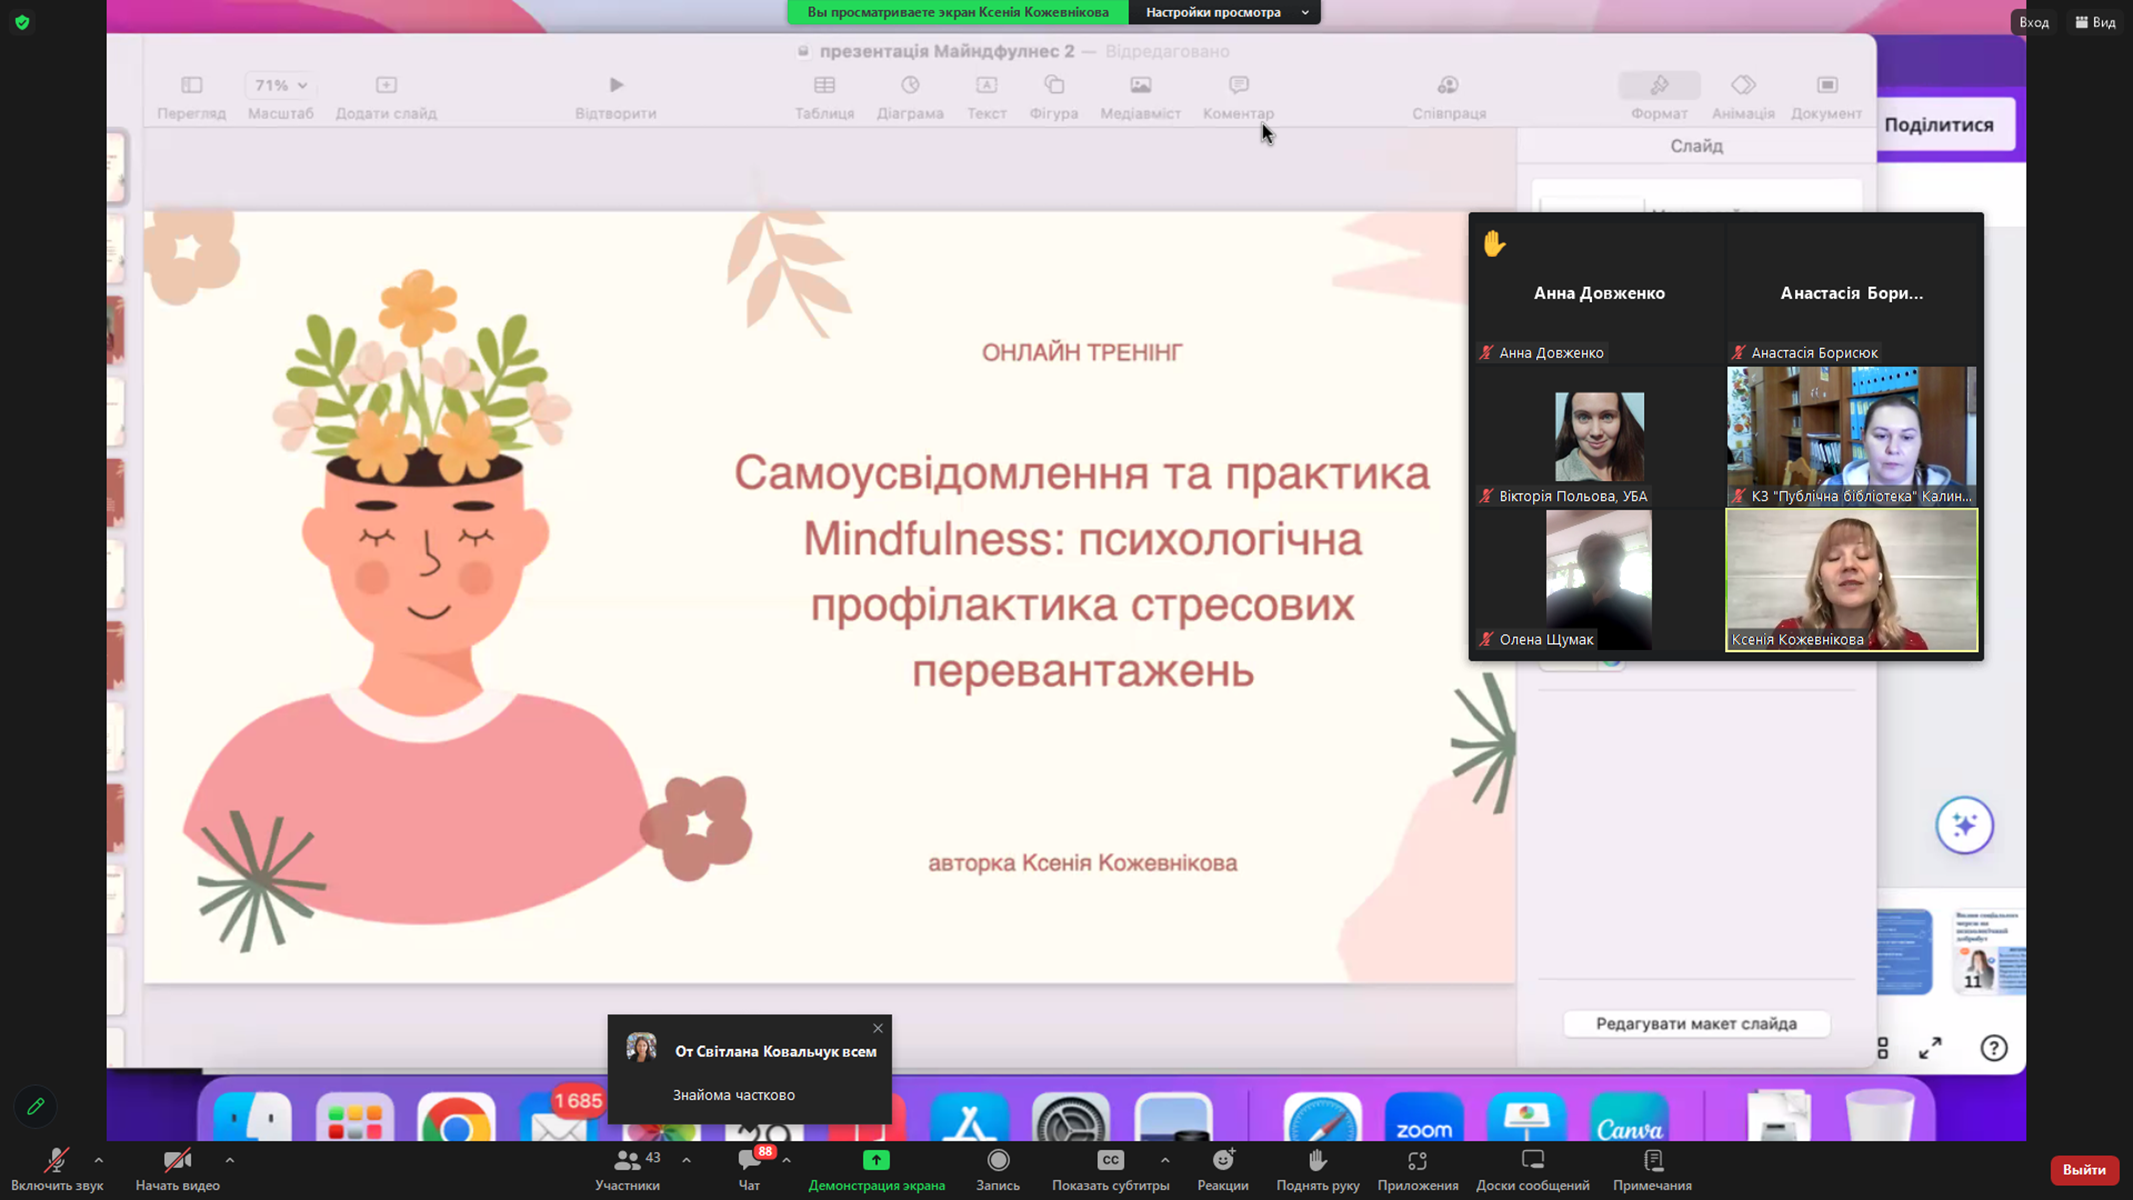Click the Поділитися share button

tap(1939, 125)
